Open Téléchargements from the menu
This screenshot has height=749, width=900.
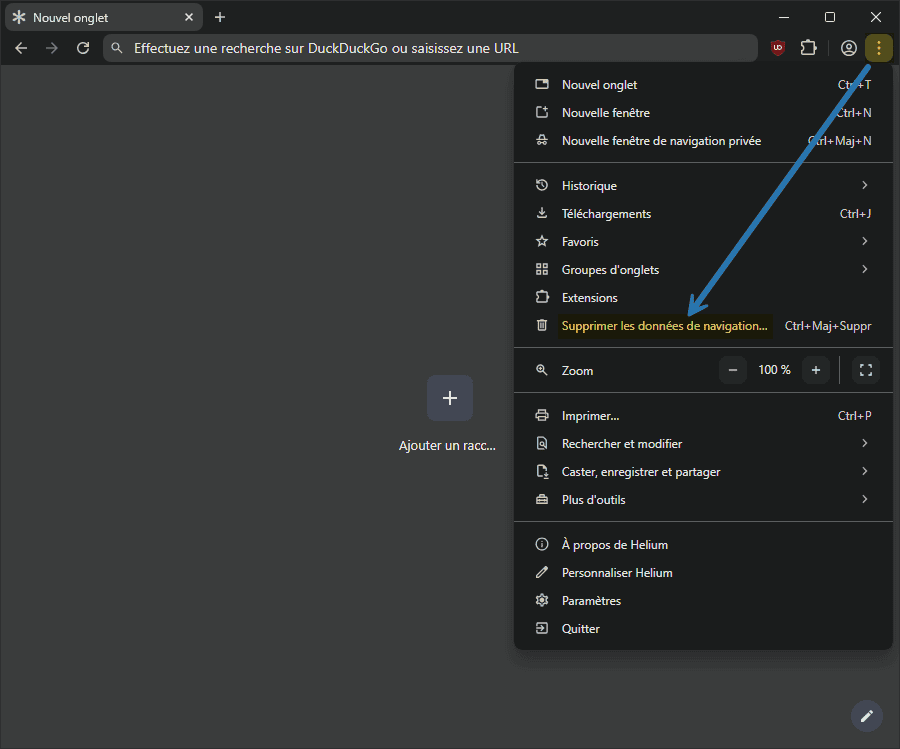pos(703,214)
